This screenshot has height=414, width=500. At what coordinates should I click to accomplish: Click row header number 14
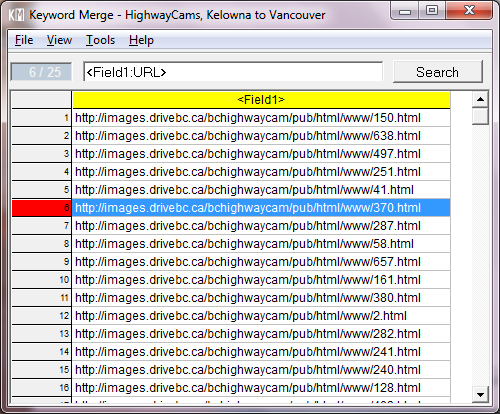pos(42,352)
